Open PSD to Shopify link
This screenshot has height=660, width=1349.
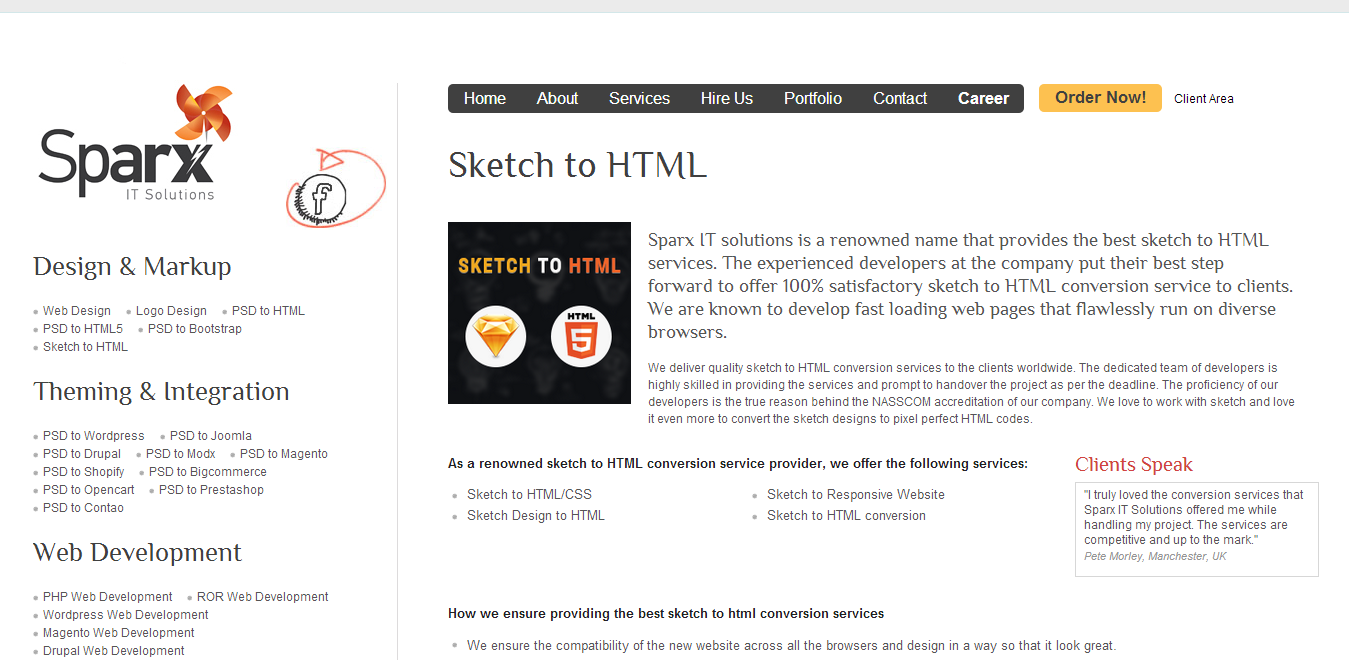(x=84, y=472)
